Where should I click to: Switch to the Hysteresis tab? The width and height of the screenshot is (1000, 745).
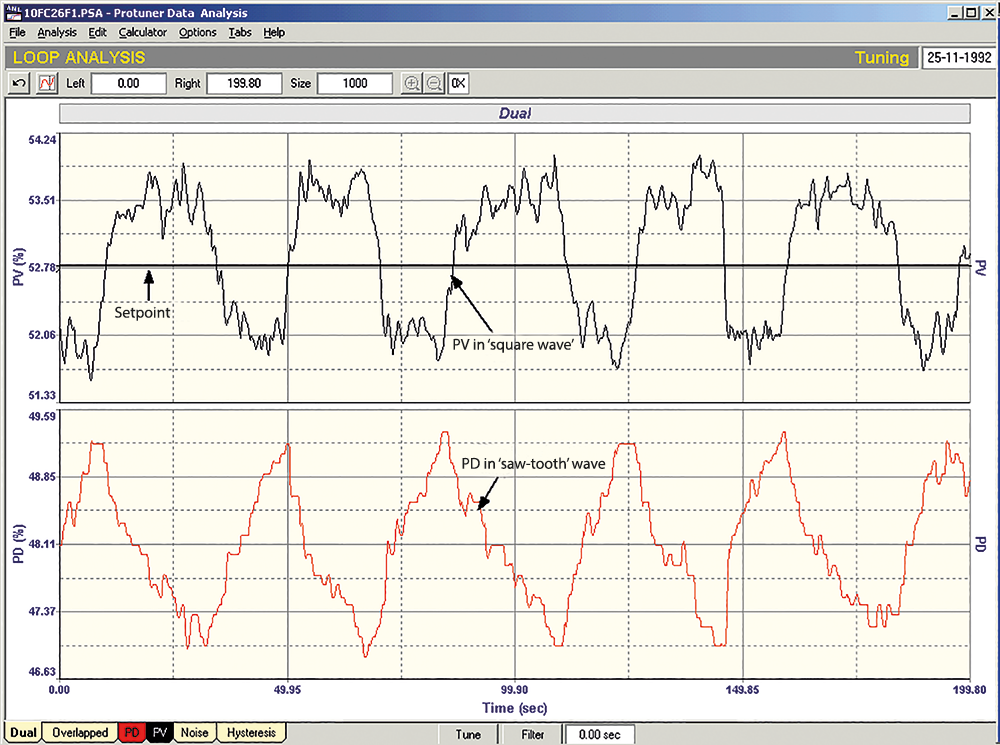tap(251, 732)
